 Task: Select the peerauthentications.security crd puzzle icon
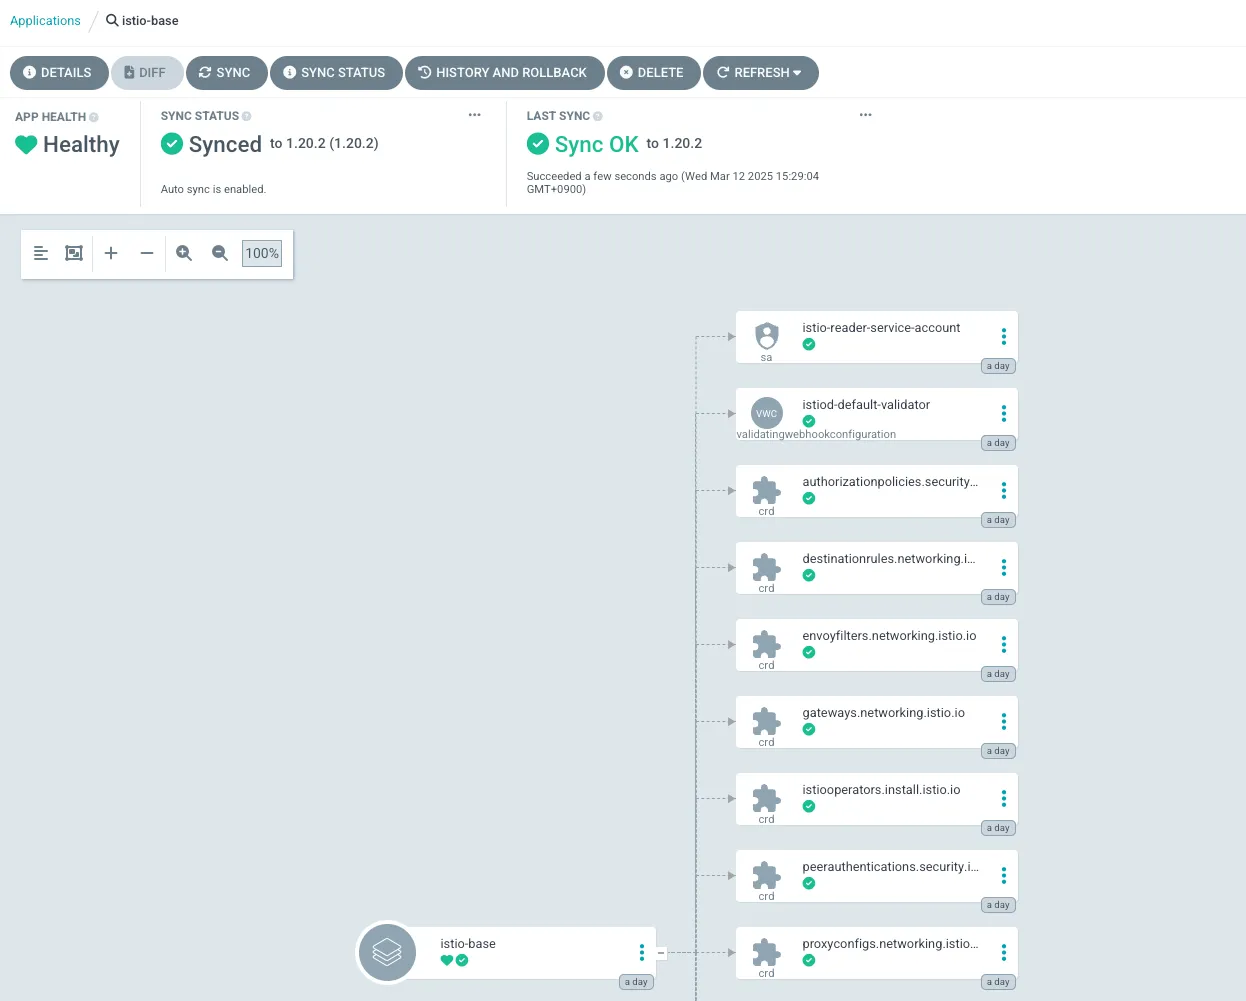coord(767,875)
